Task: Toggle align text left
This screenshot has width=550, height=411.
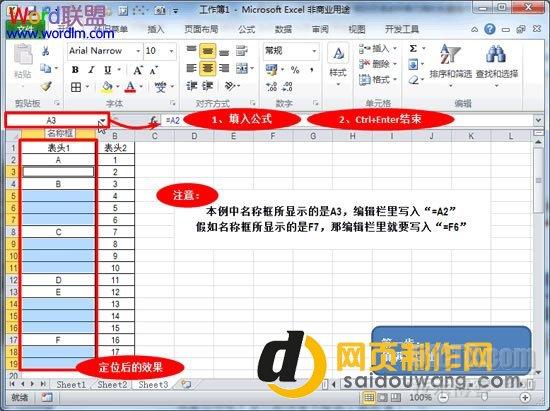Action: [192, 68]
